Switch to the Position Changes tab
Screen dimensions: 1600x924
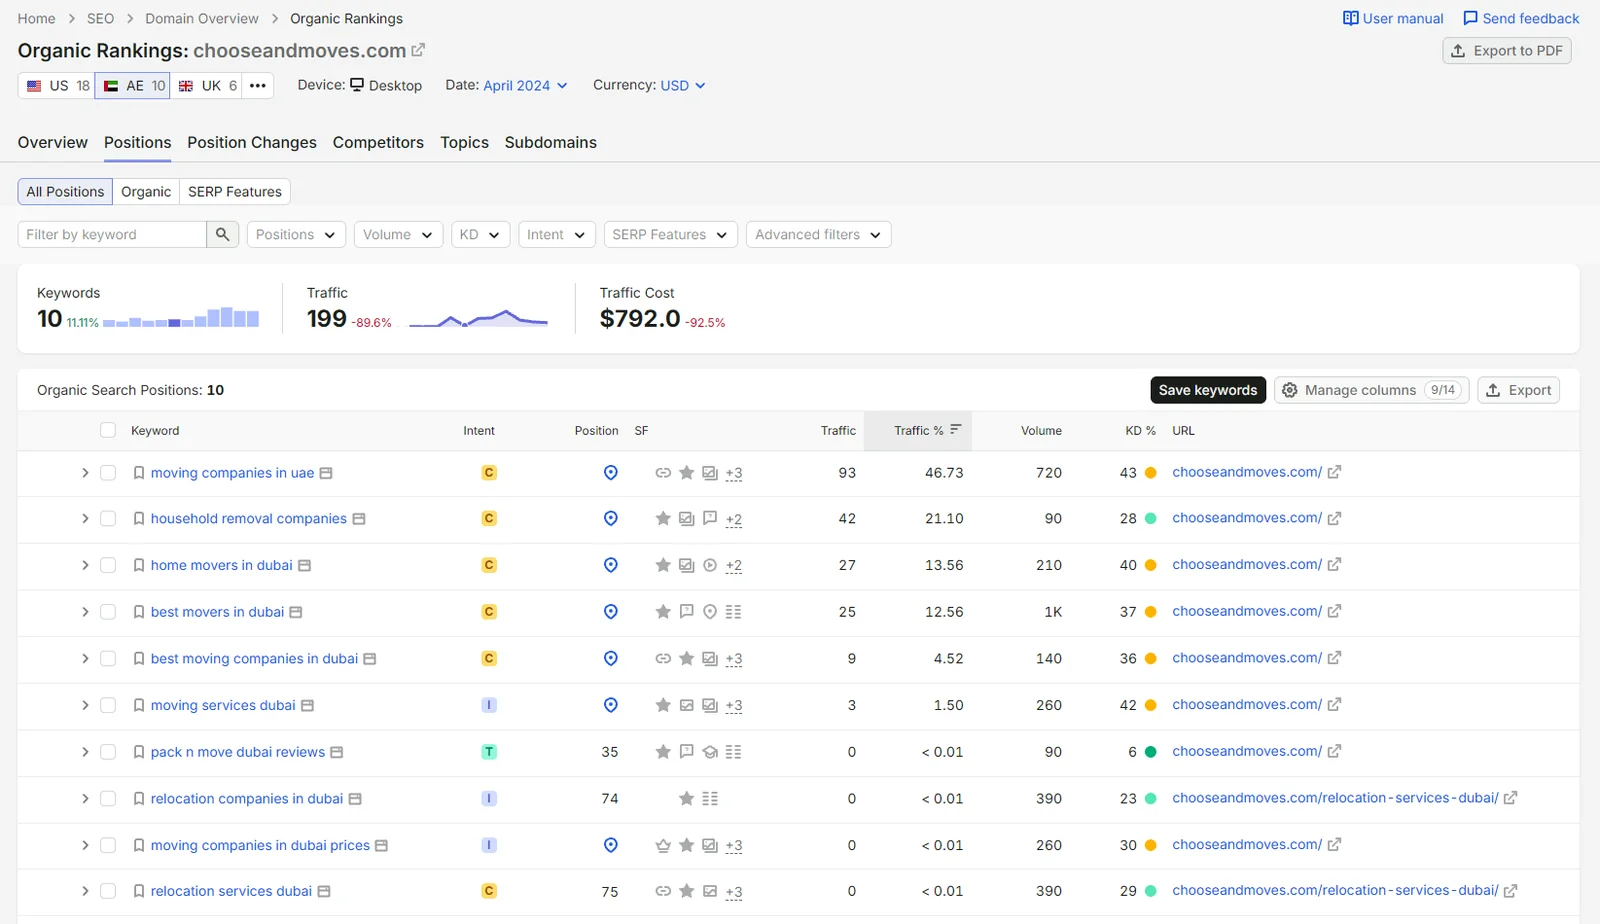(x=252, y=142)
